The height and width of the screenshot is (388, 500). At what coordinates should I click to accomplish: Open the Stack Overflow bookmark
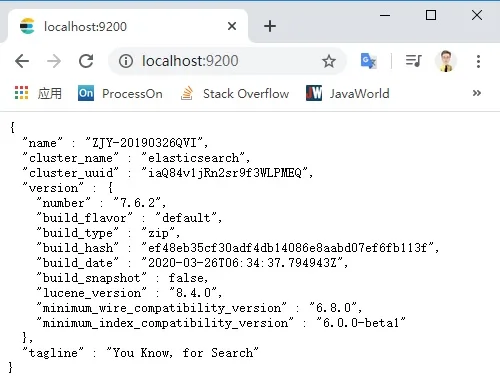(235, 93)
